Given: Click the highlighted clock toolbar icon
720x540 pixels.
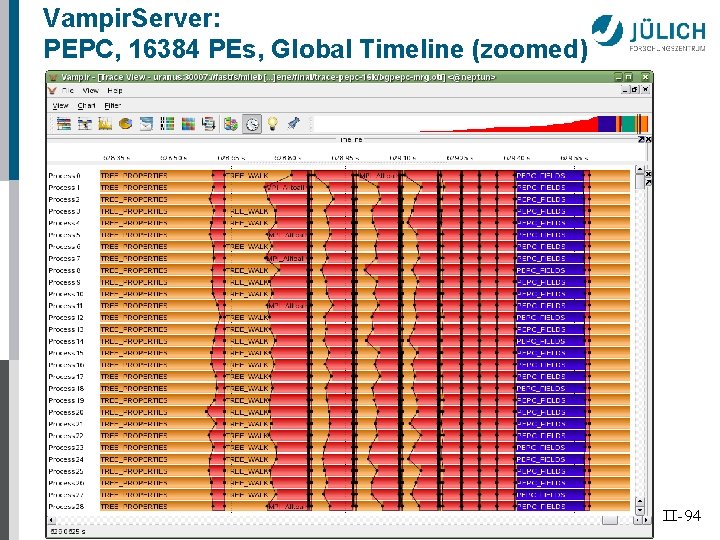Looking at the screenshot, I should tap(252, 124).
